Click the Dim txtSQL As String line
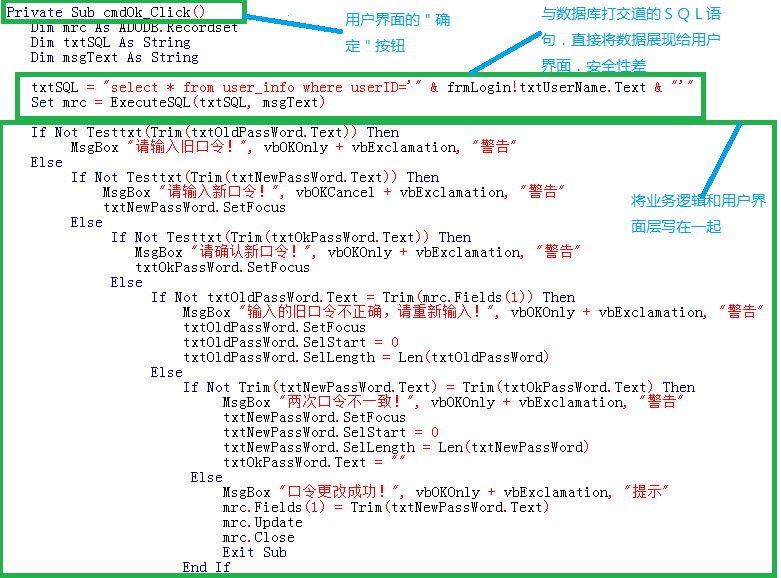The image size is (781, 578). [110, 43]
